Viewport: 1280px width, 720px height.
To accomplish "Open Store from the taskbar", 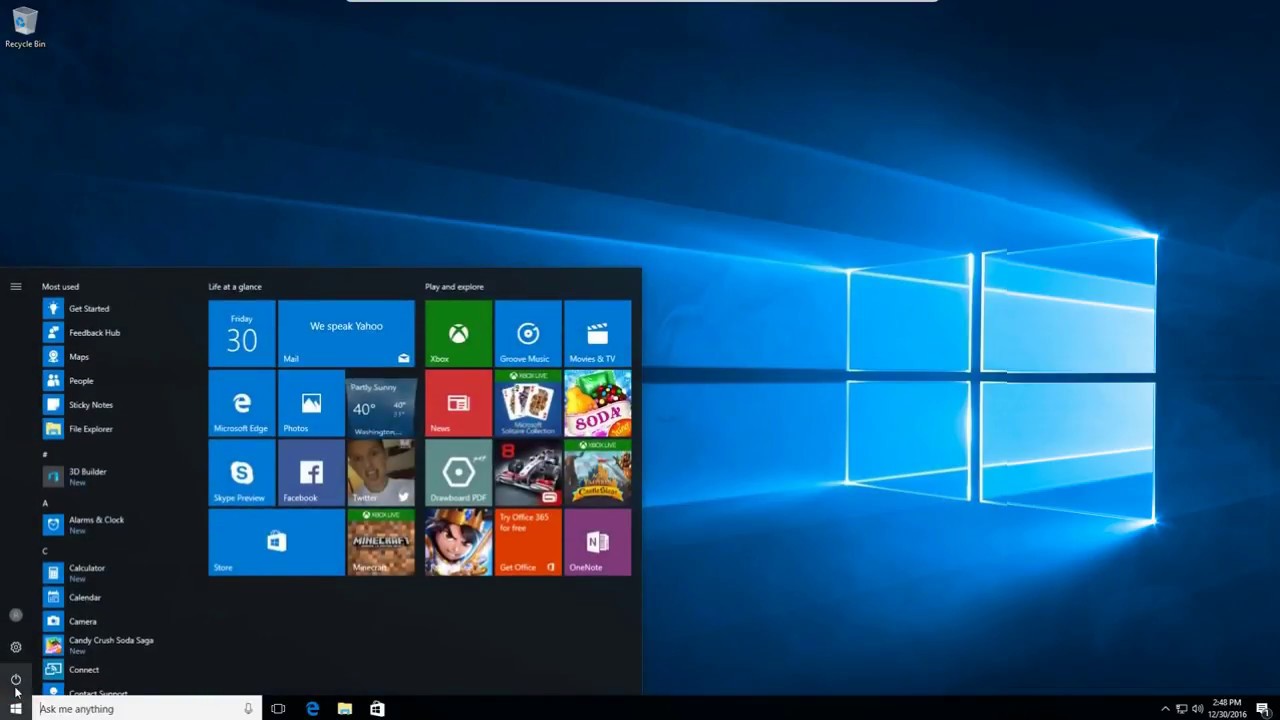I will (x=377, y=708).
